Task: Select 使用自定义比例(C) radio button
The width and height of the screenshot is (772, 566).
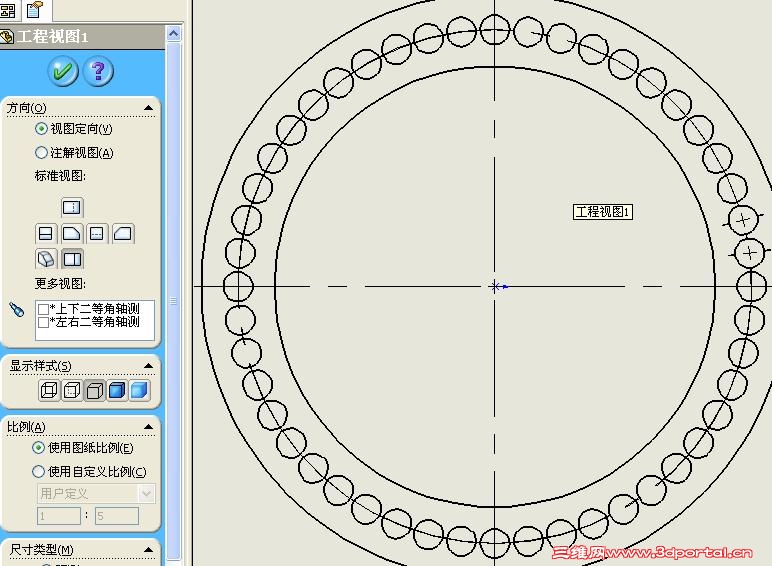Action: [x=38, y=472]
